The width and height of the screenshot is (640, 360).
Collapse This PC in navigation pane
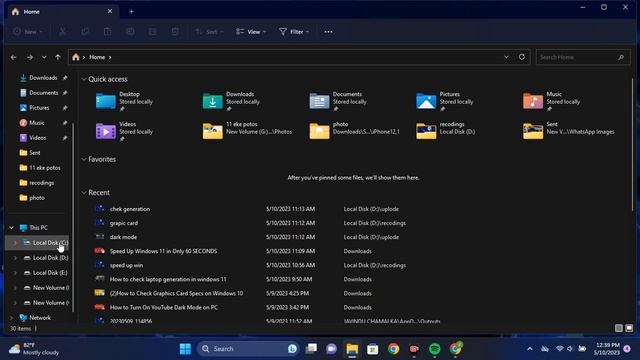pos(11,228)
